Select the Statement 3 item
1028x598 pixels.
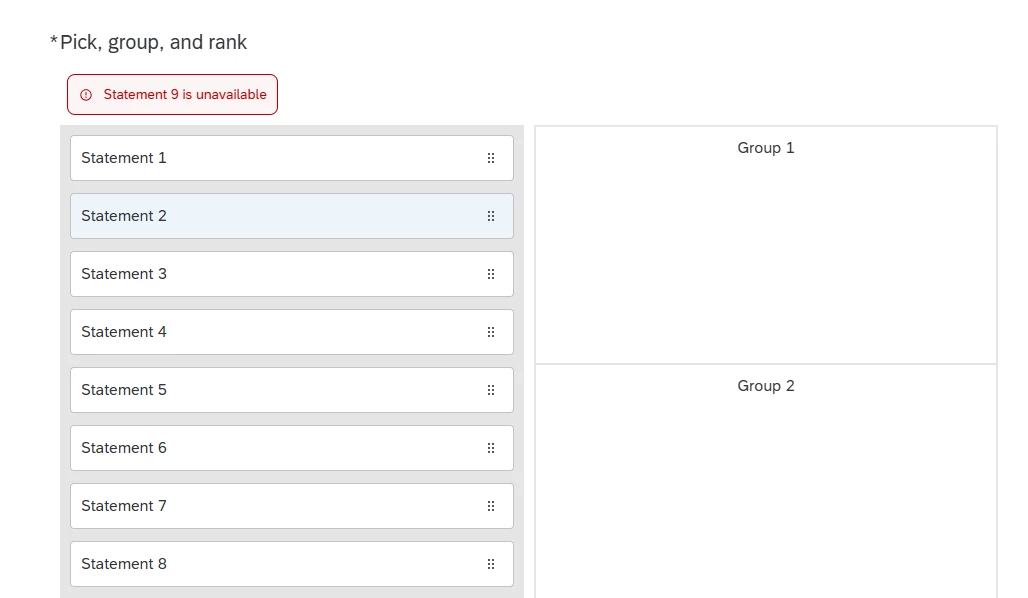click(292, 274)
